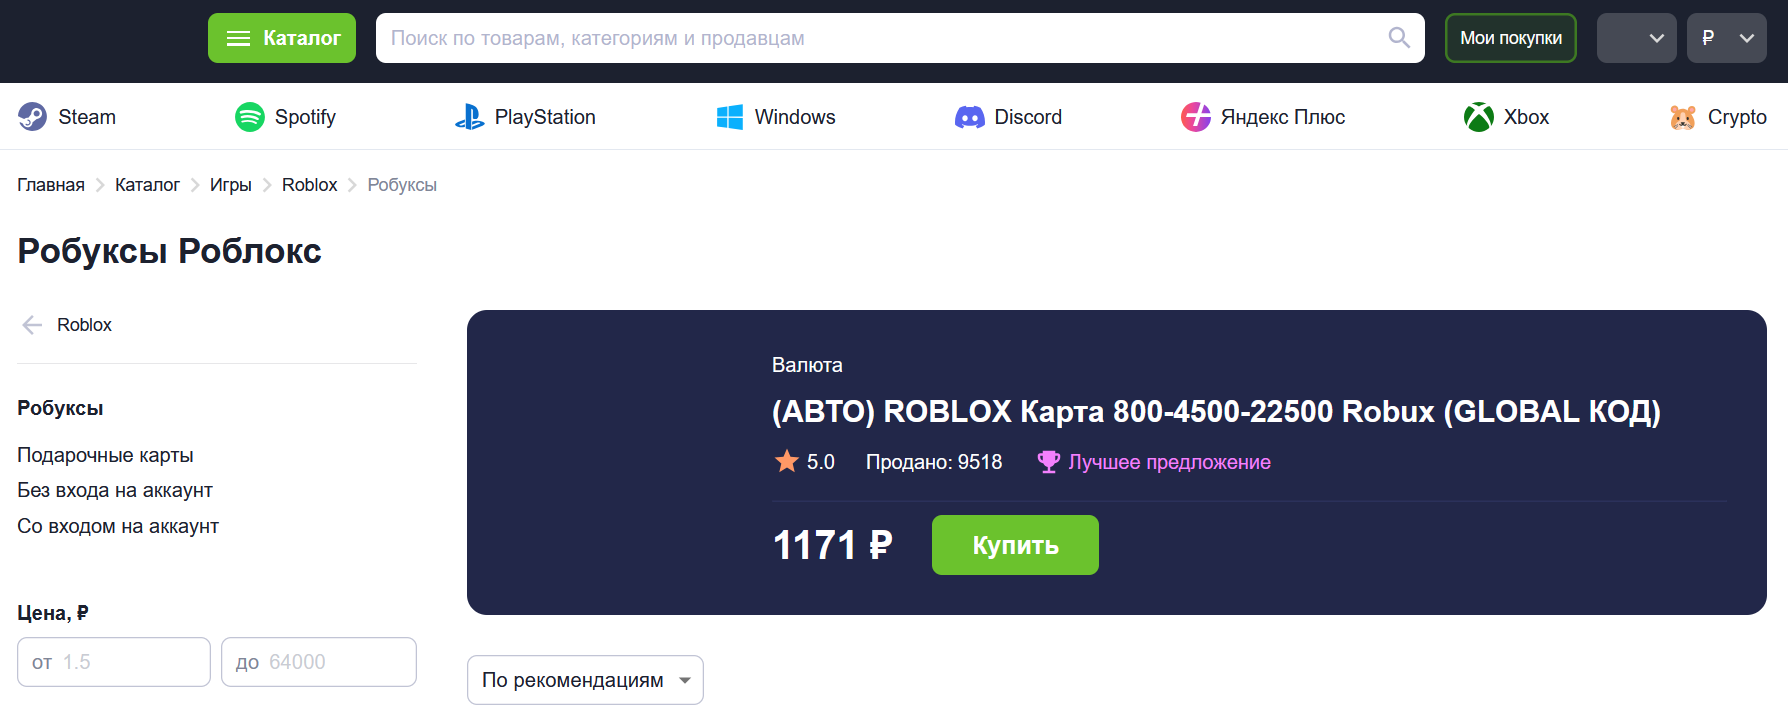
Task: Click the Робуксы Роблокс page heading
Action: 169,251
